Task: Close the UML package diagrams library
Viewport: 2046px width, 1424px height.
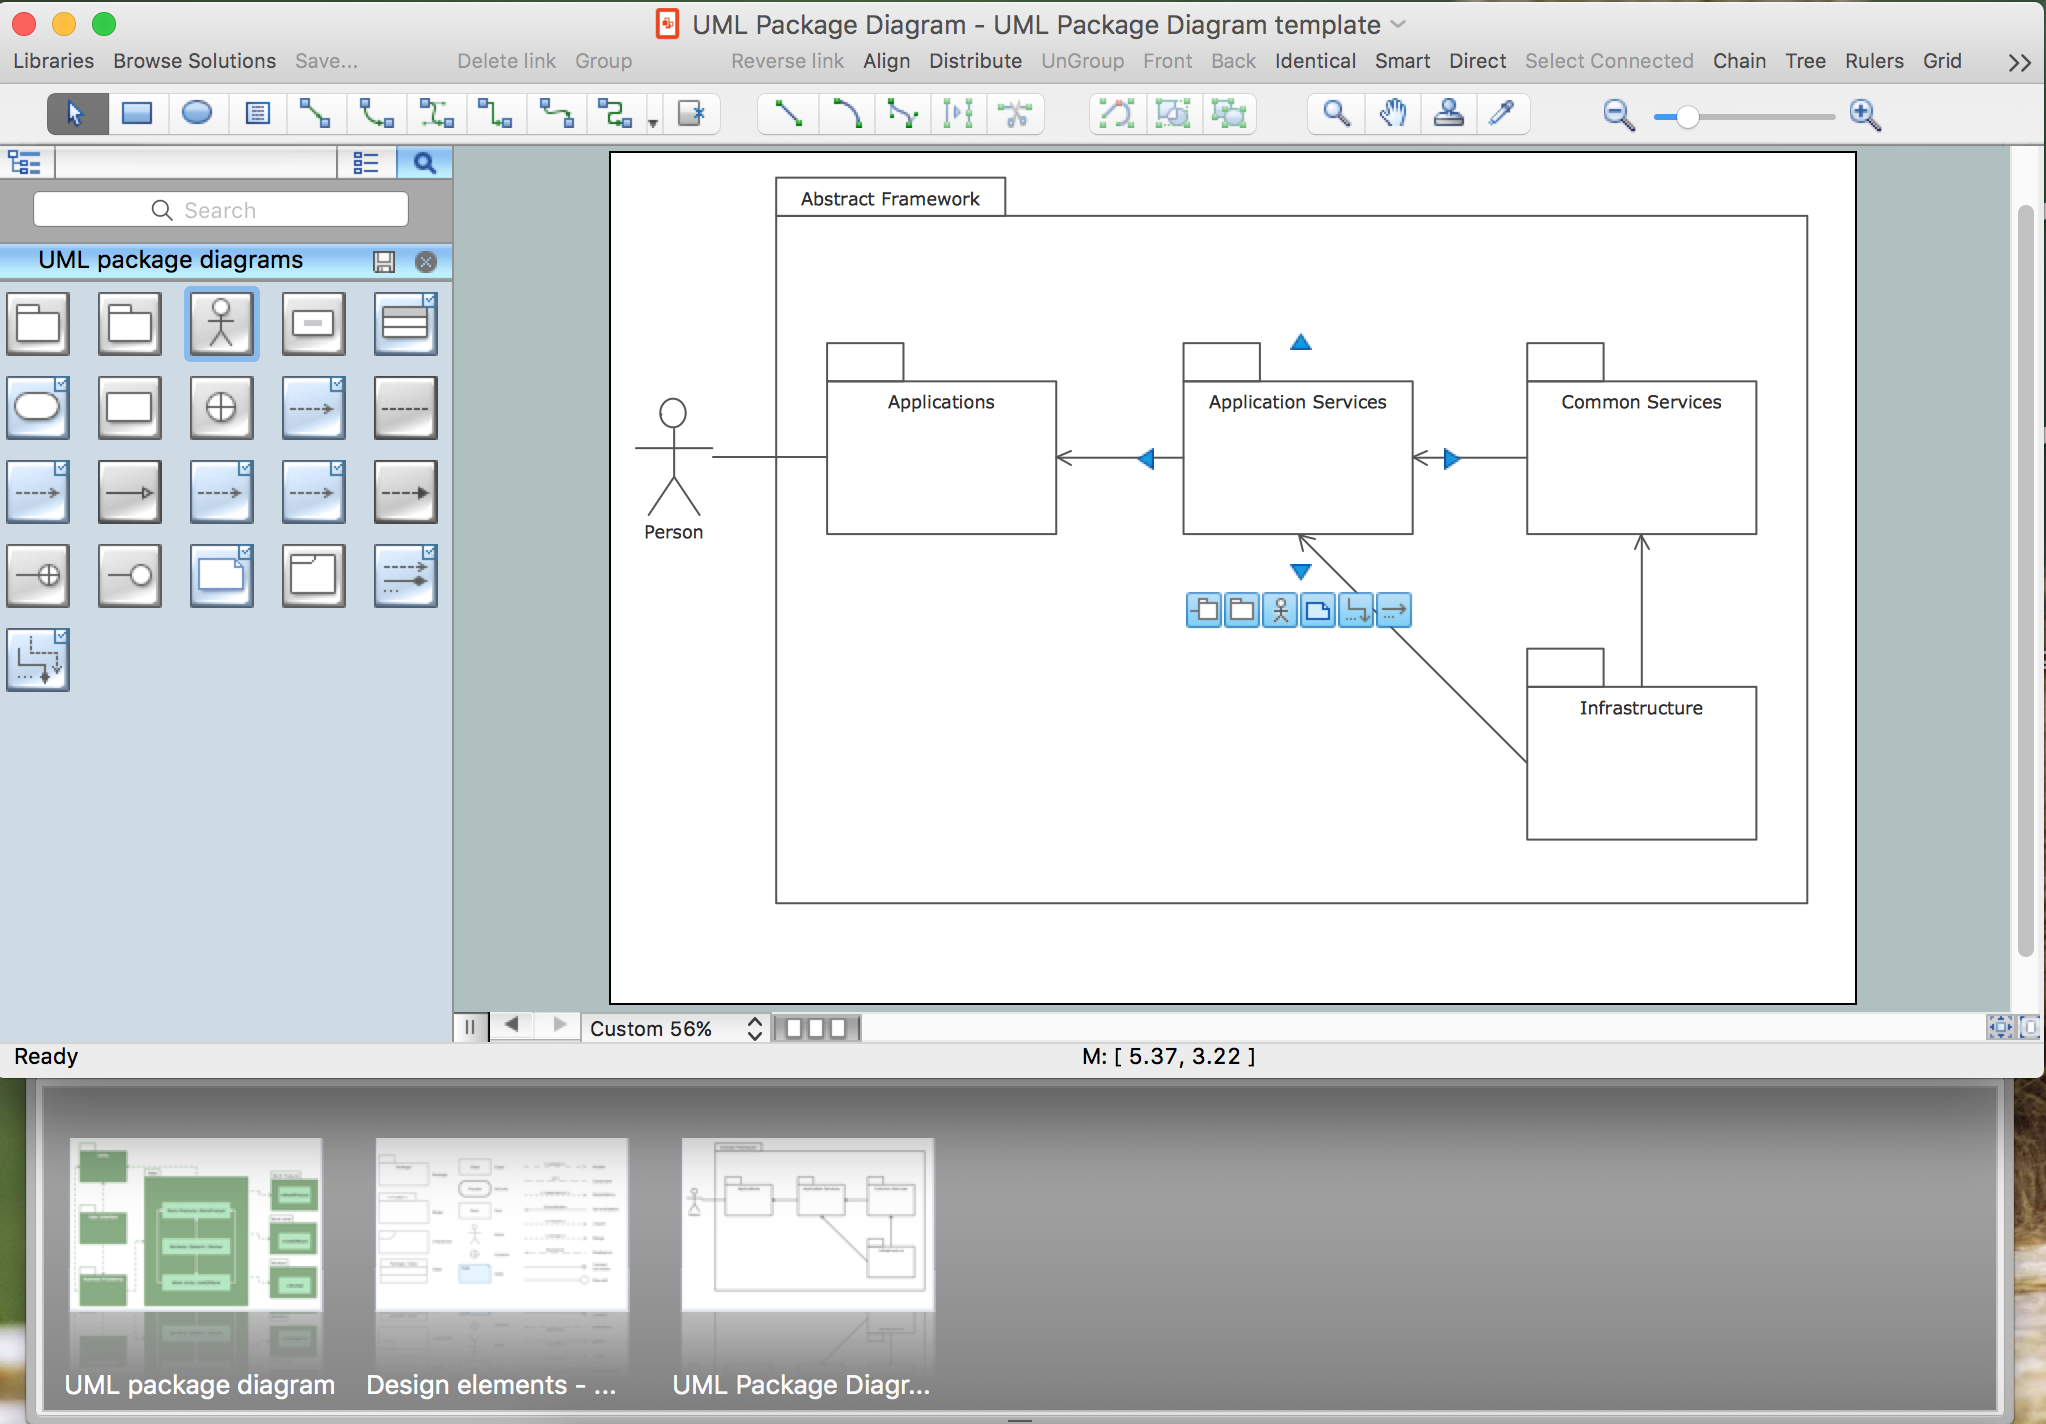Action: [x=426, y=262]
